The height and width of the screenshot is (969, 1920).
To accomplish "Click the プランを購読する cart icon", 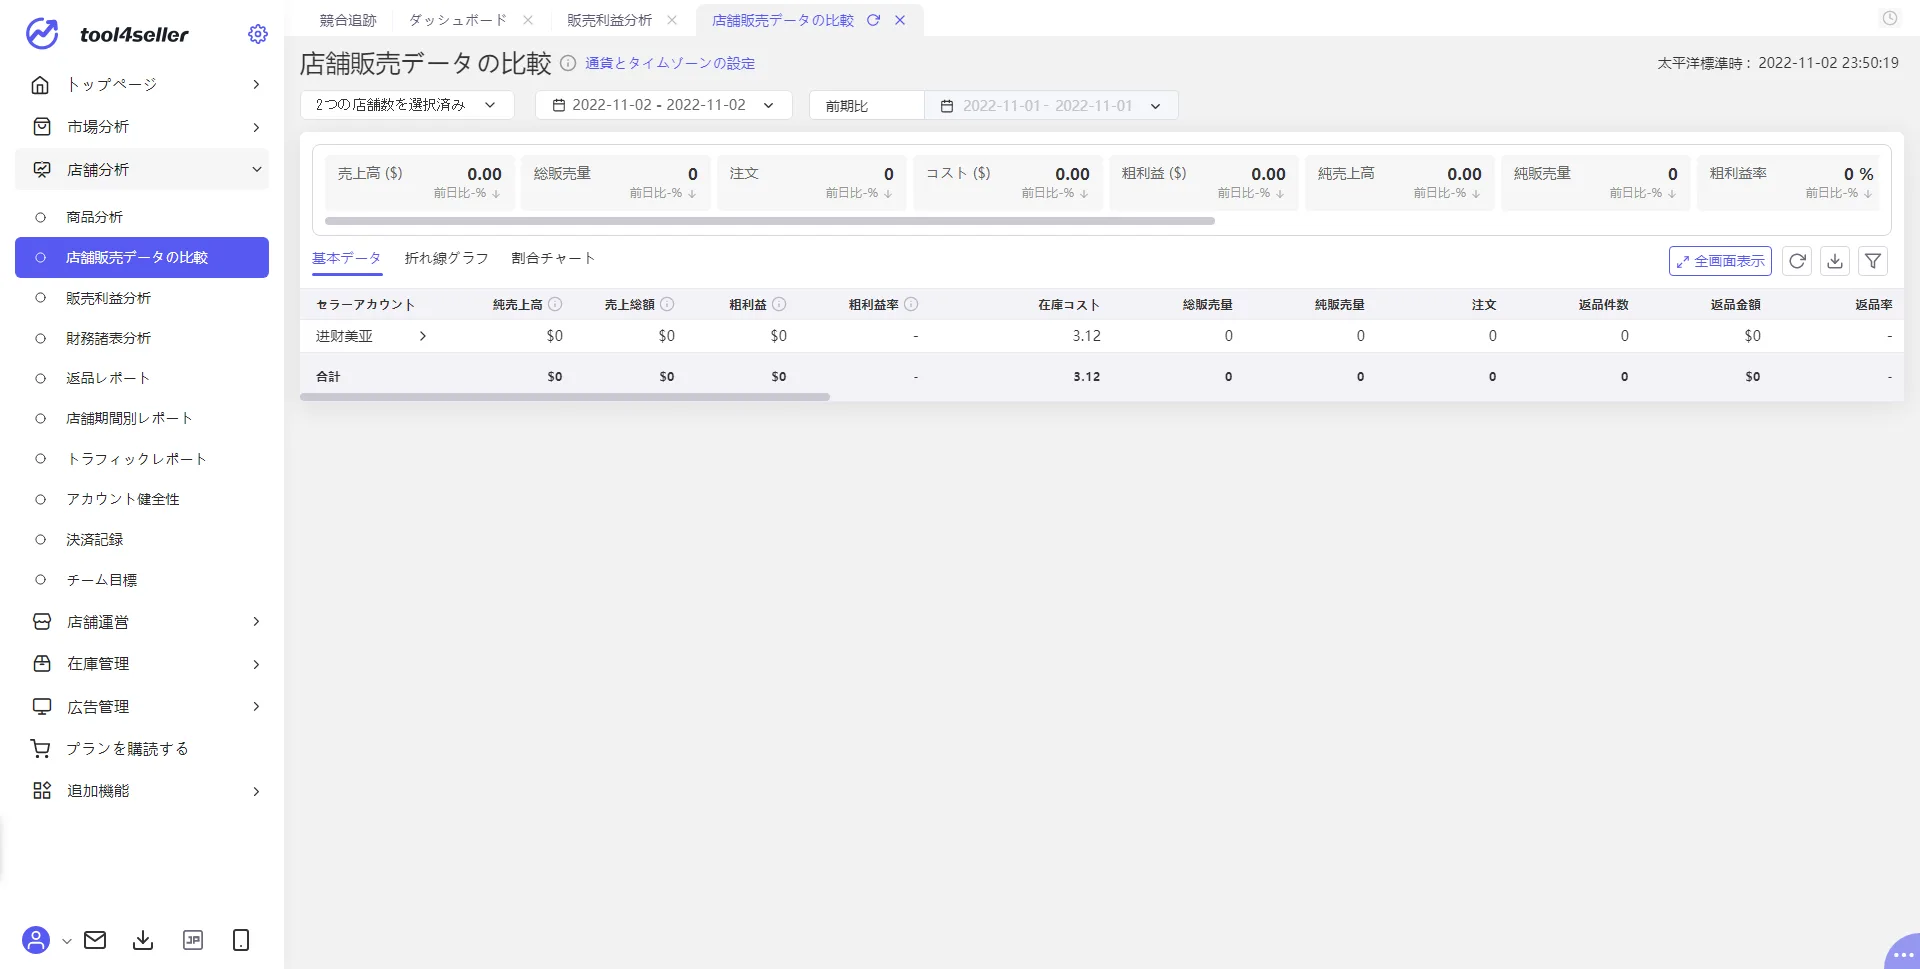I will [x=40, y=749].
